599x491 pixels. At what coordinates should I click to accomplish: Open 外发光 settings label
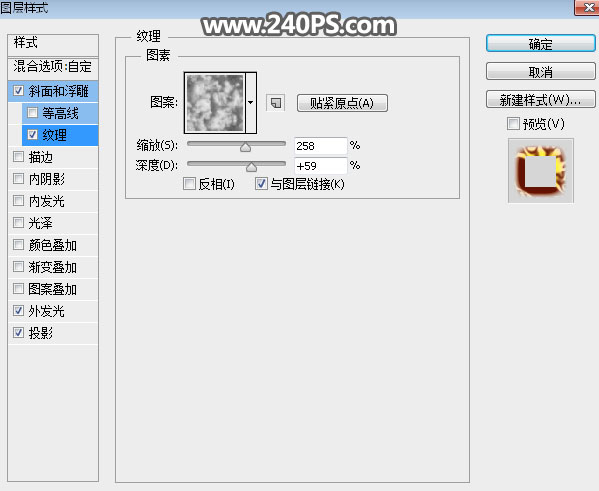point(46,311)
